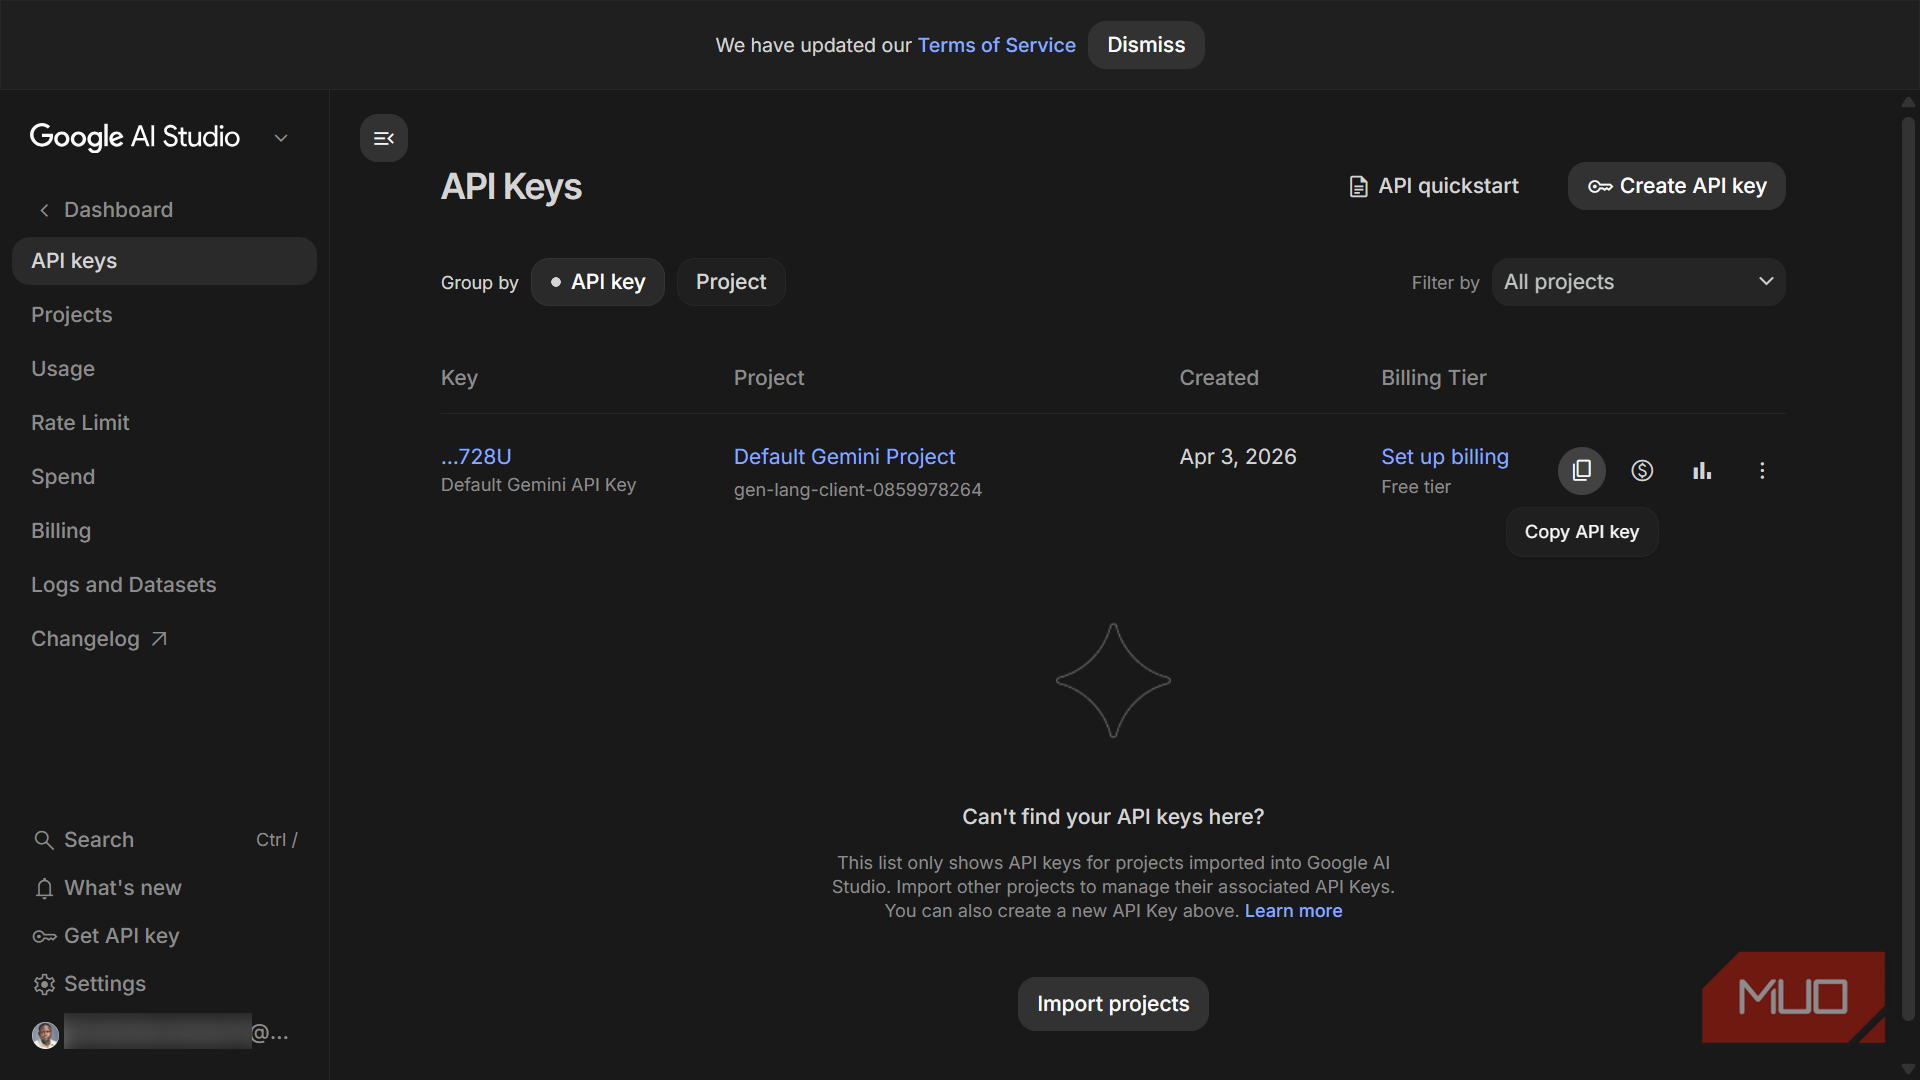Click the Key column header
Image resolution: width=1920 pixels, height=1080 pixels.
pos(459,378)
